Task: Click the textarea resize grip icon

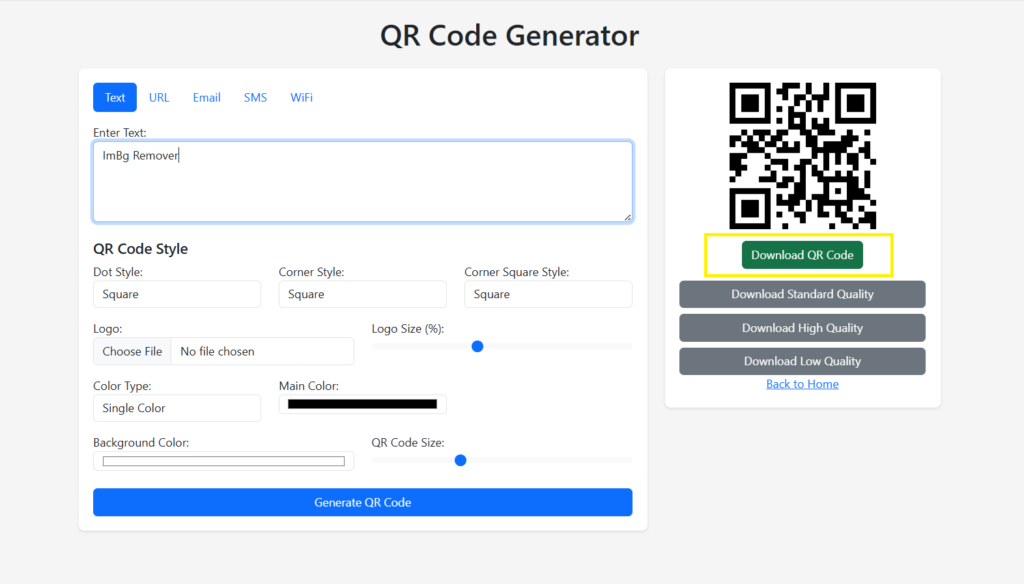Action: click(x=628, y=217)
